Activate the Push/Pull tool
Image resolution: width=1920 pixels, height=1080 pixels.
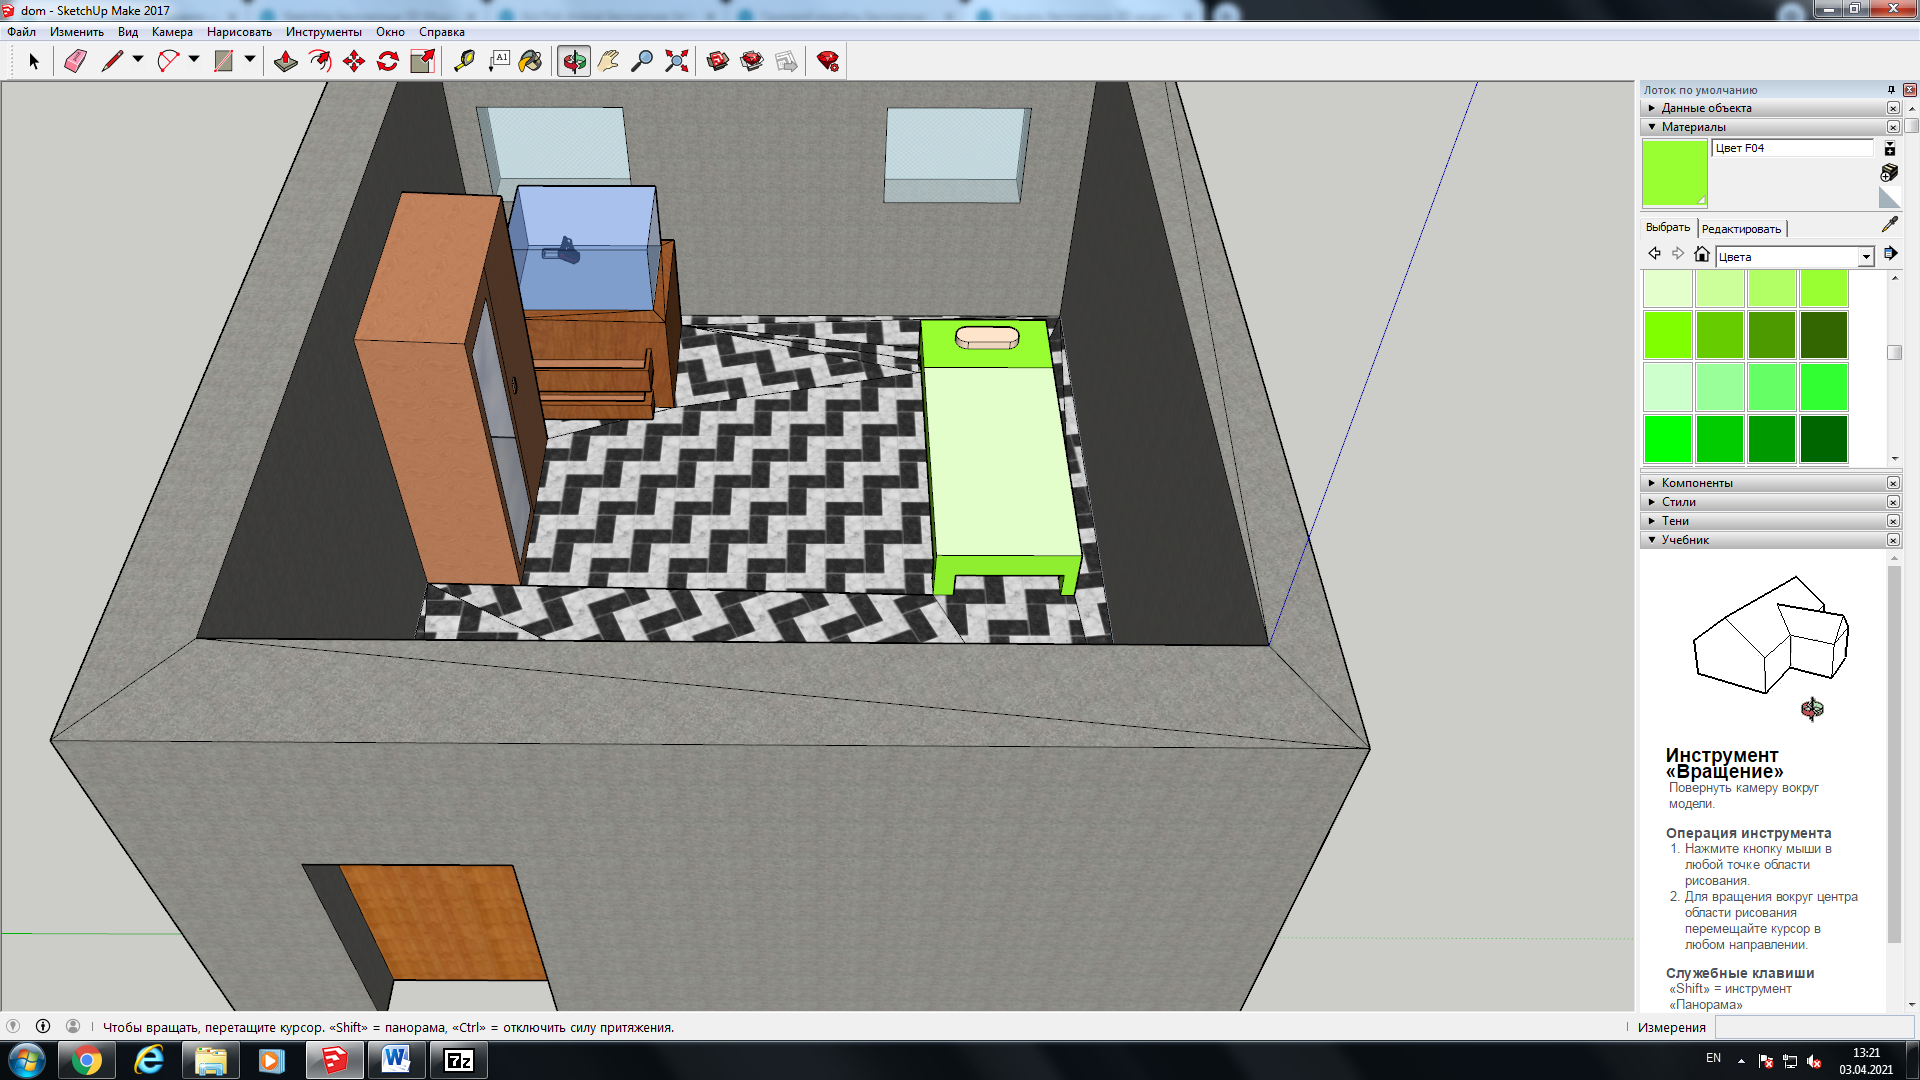point(286,61)
